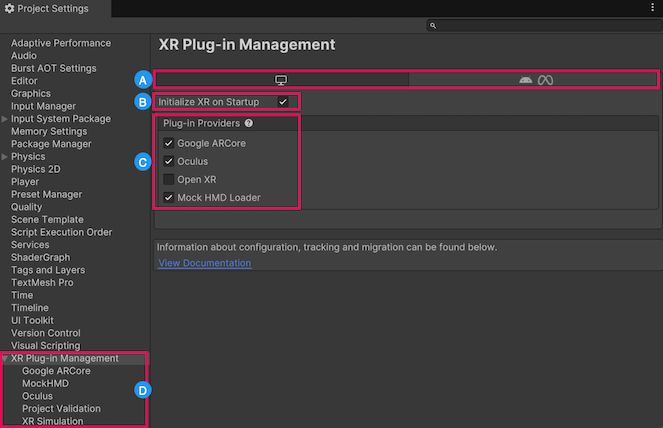Uncheck the Oculus plug-in provider
Viewport: 663px width, 428px height.
[x=169, y=161]
